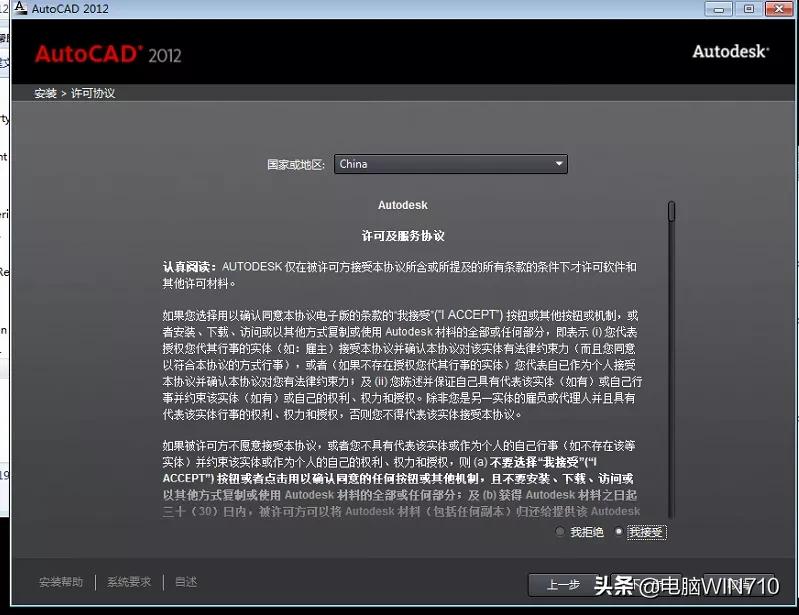Screen dimensions: 799x615
Task: Select the 我拒绝 radio button
Action: [x=560, y=531]
